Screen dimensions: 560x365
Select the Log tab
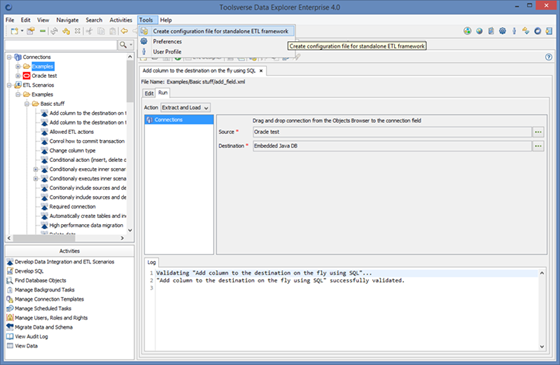[x=151, y=262]
